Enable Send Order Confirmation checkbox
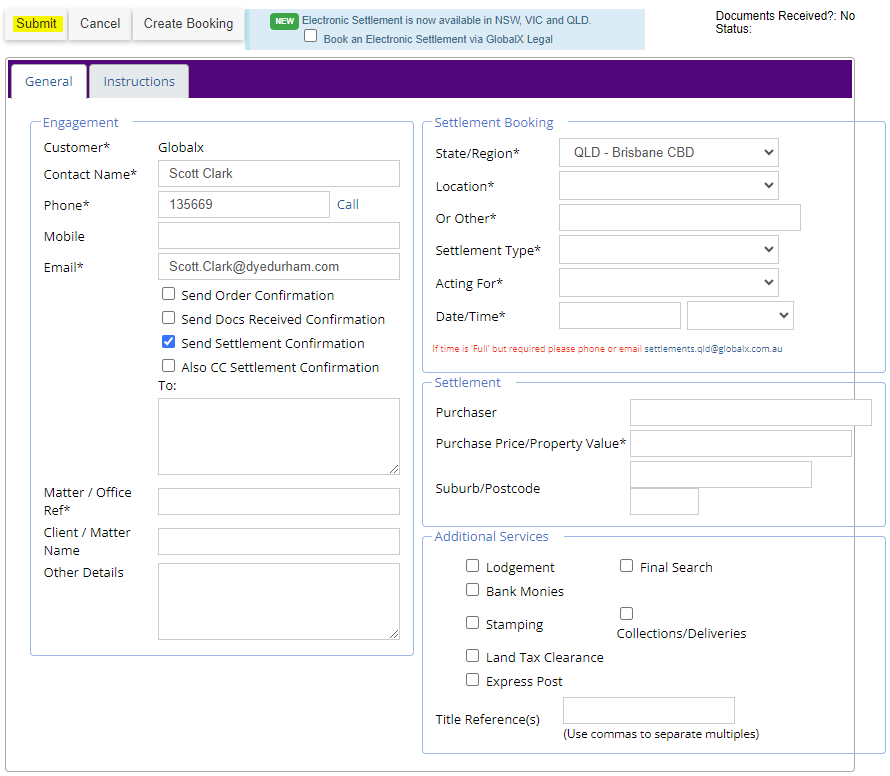Image resolution: width=890 pixels, height=776 pixels. [169, 294]
